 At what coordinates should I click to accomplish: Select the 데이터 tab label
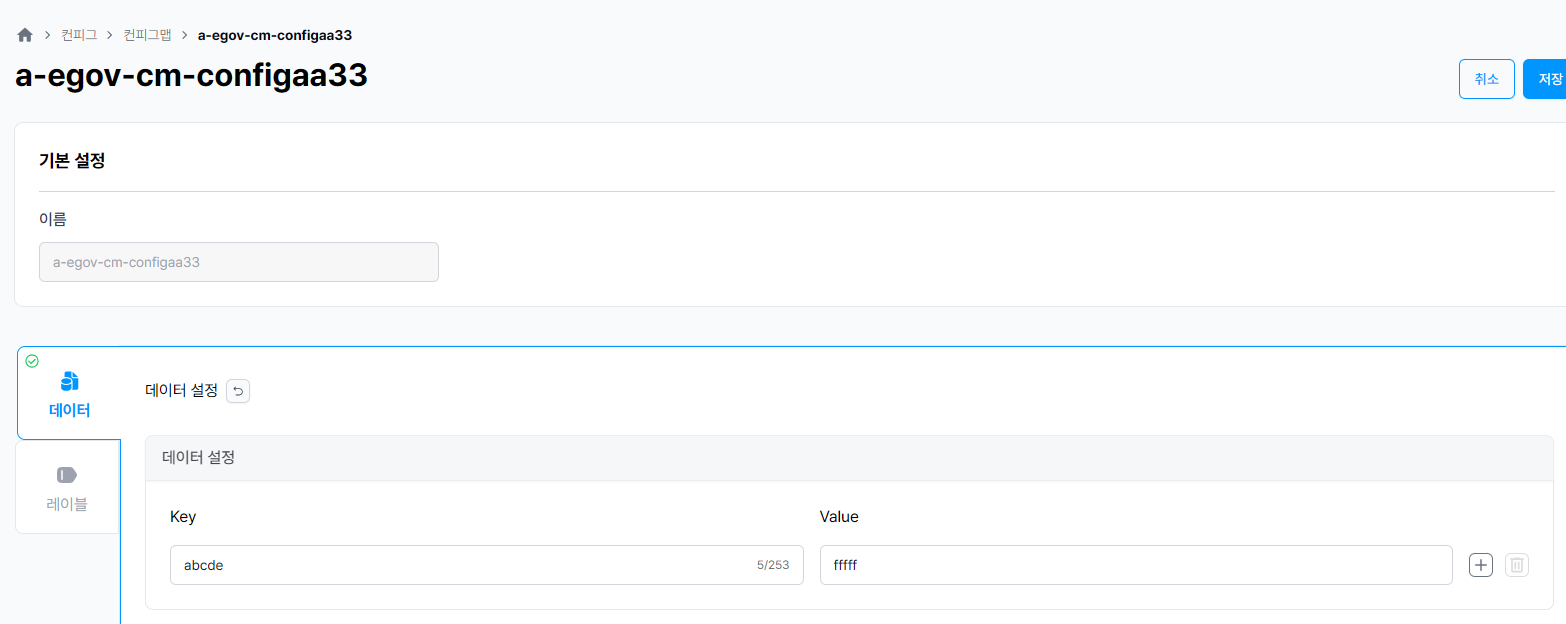click(x=69, y=410)
